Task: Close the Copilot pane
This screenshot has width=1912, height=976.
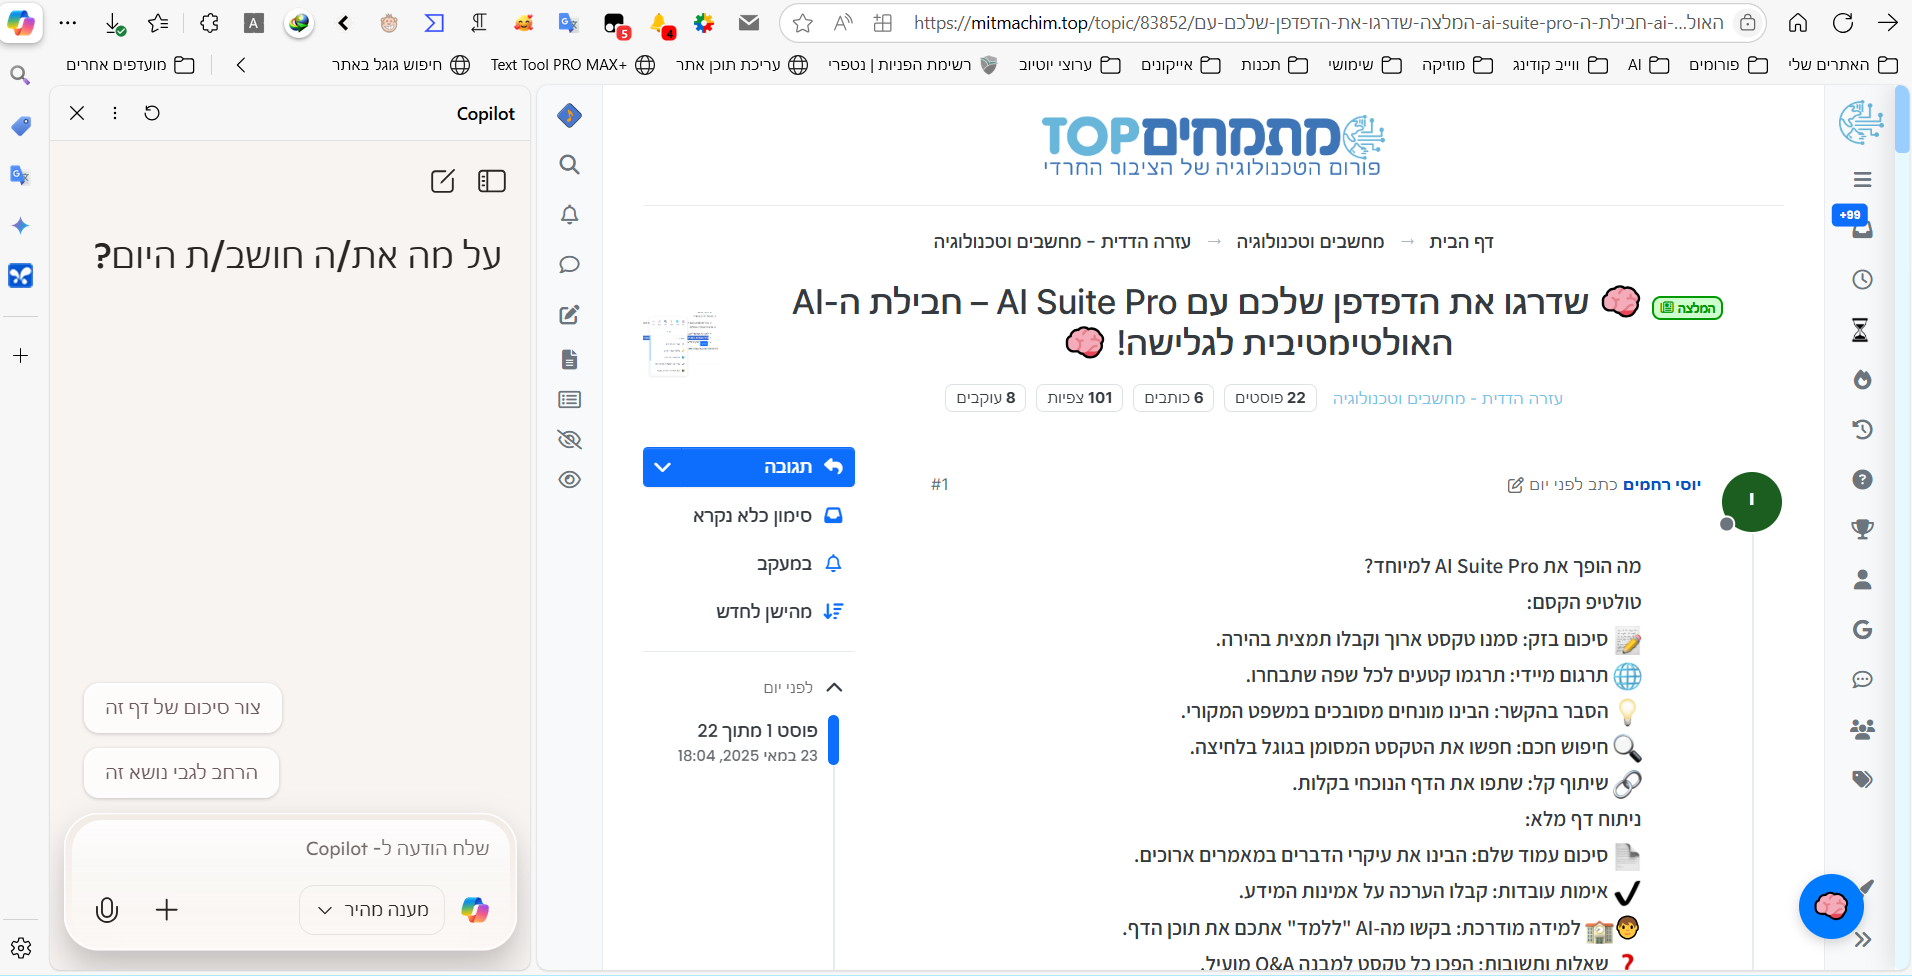Action: (x=77, y=113)
